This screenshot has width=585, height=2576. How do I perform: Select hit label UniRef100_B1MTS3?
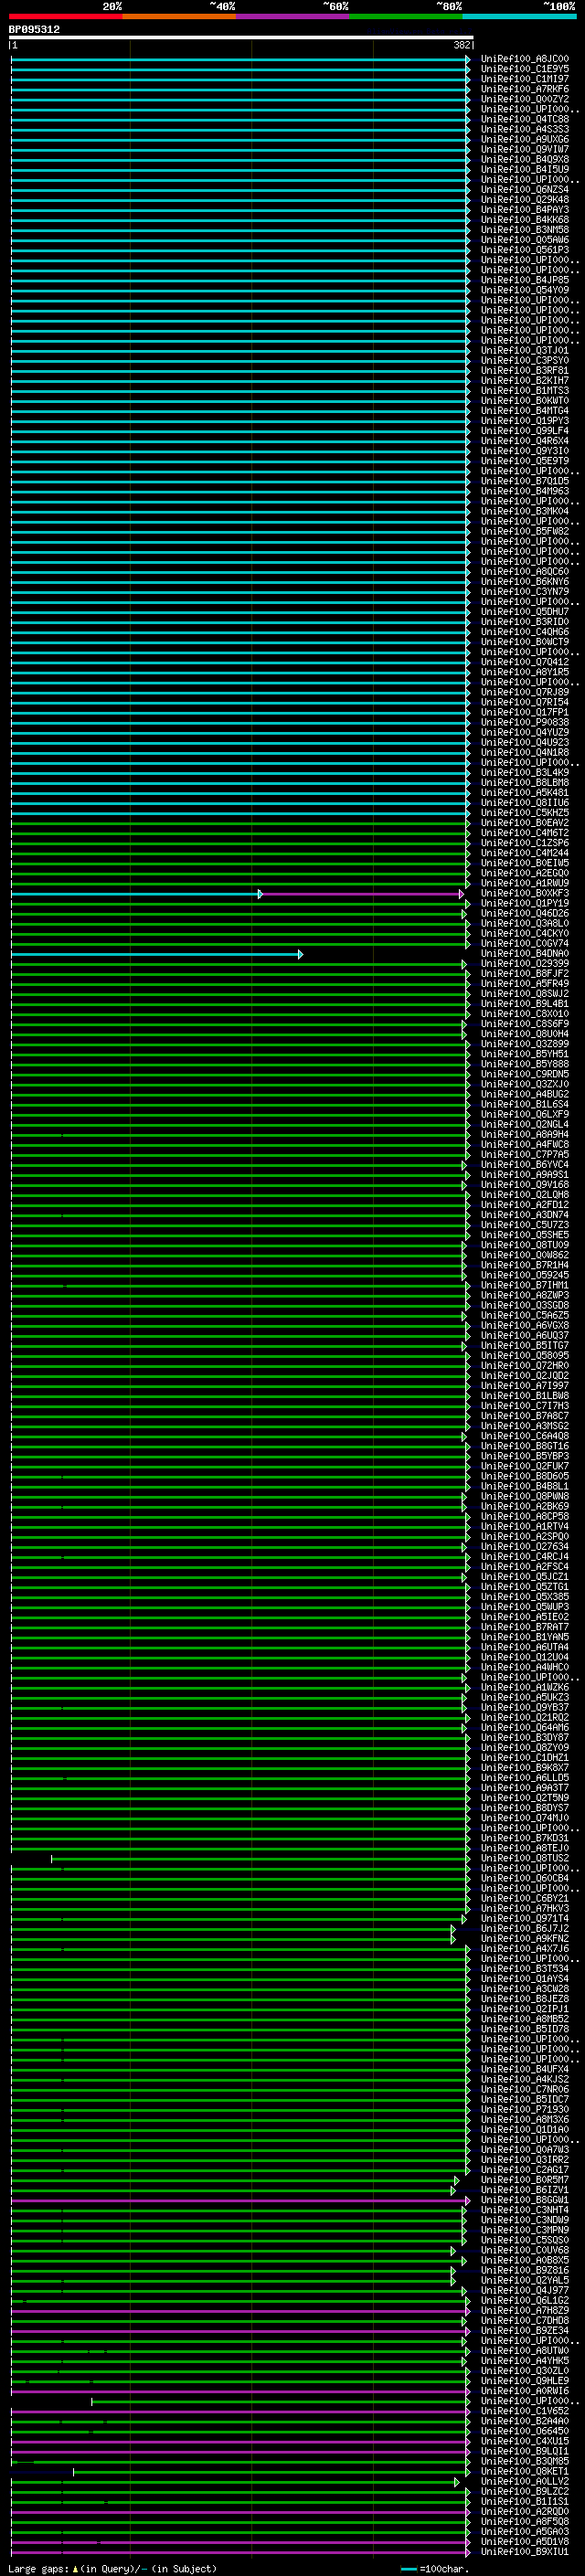coord(524,390)
